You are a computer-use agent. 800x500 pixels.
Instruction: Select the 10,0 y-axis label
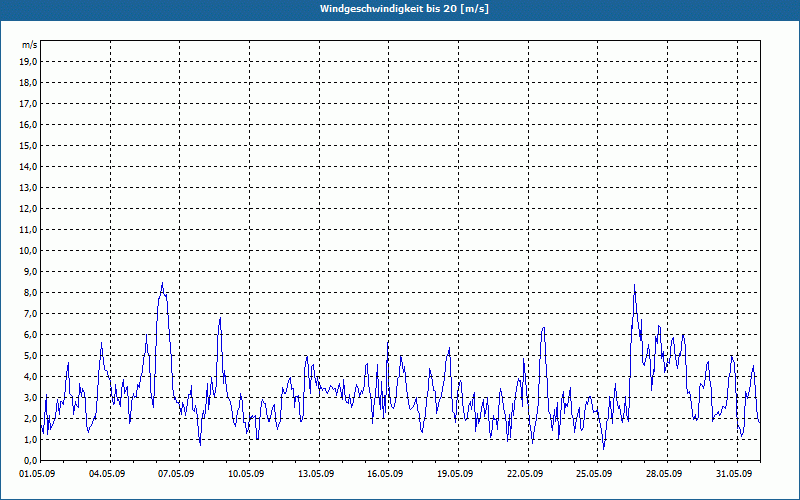[28, 251]
